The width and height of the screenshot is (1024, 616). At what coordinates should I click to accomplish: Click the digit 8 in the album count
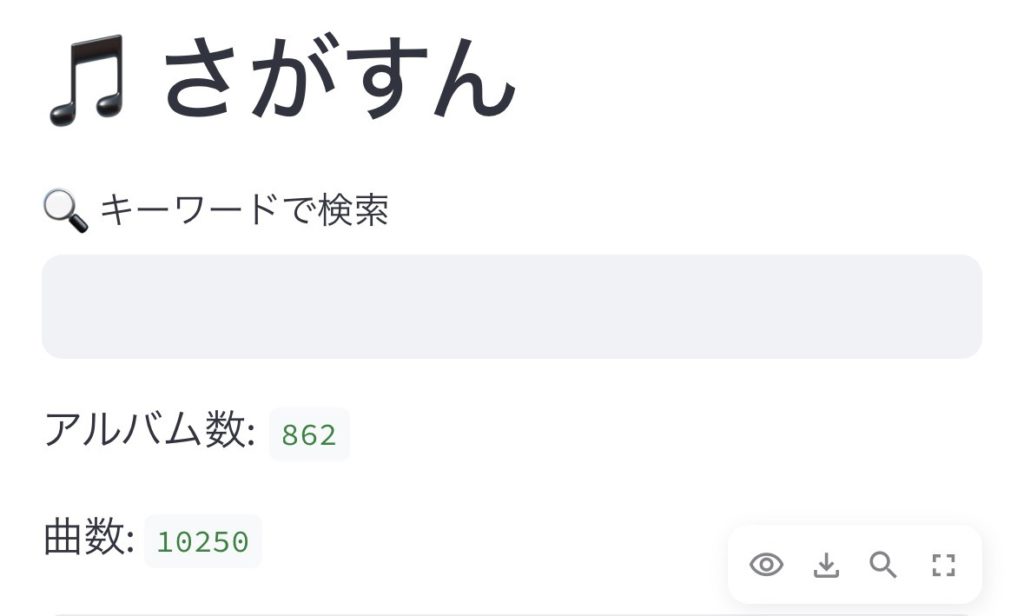[291, 435]
